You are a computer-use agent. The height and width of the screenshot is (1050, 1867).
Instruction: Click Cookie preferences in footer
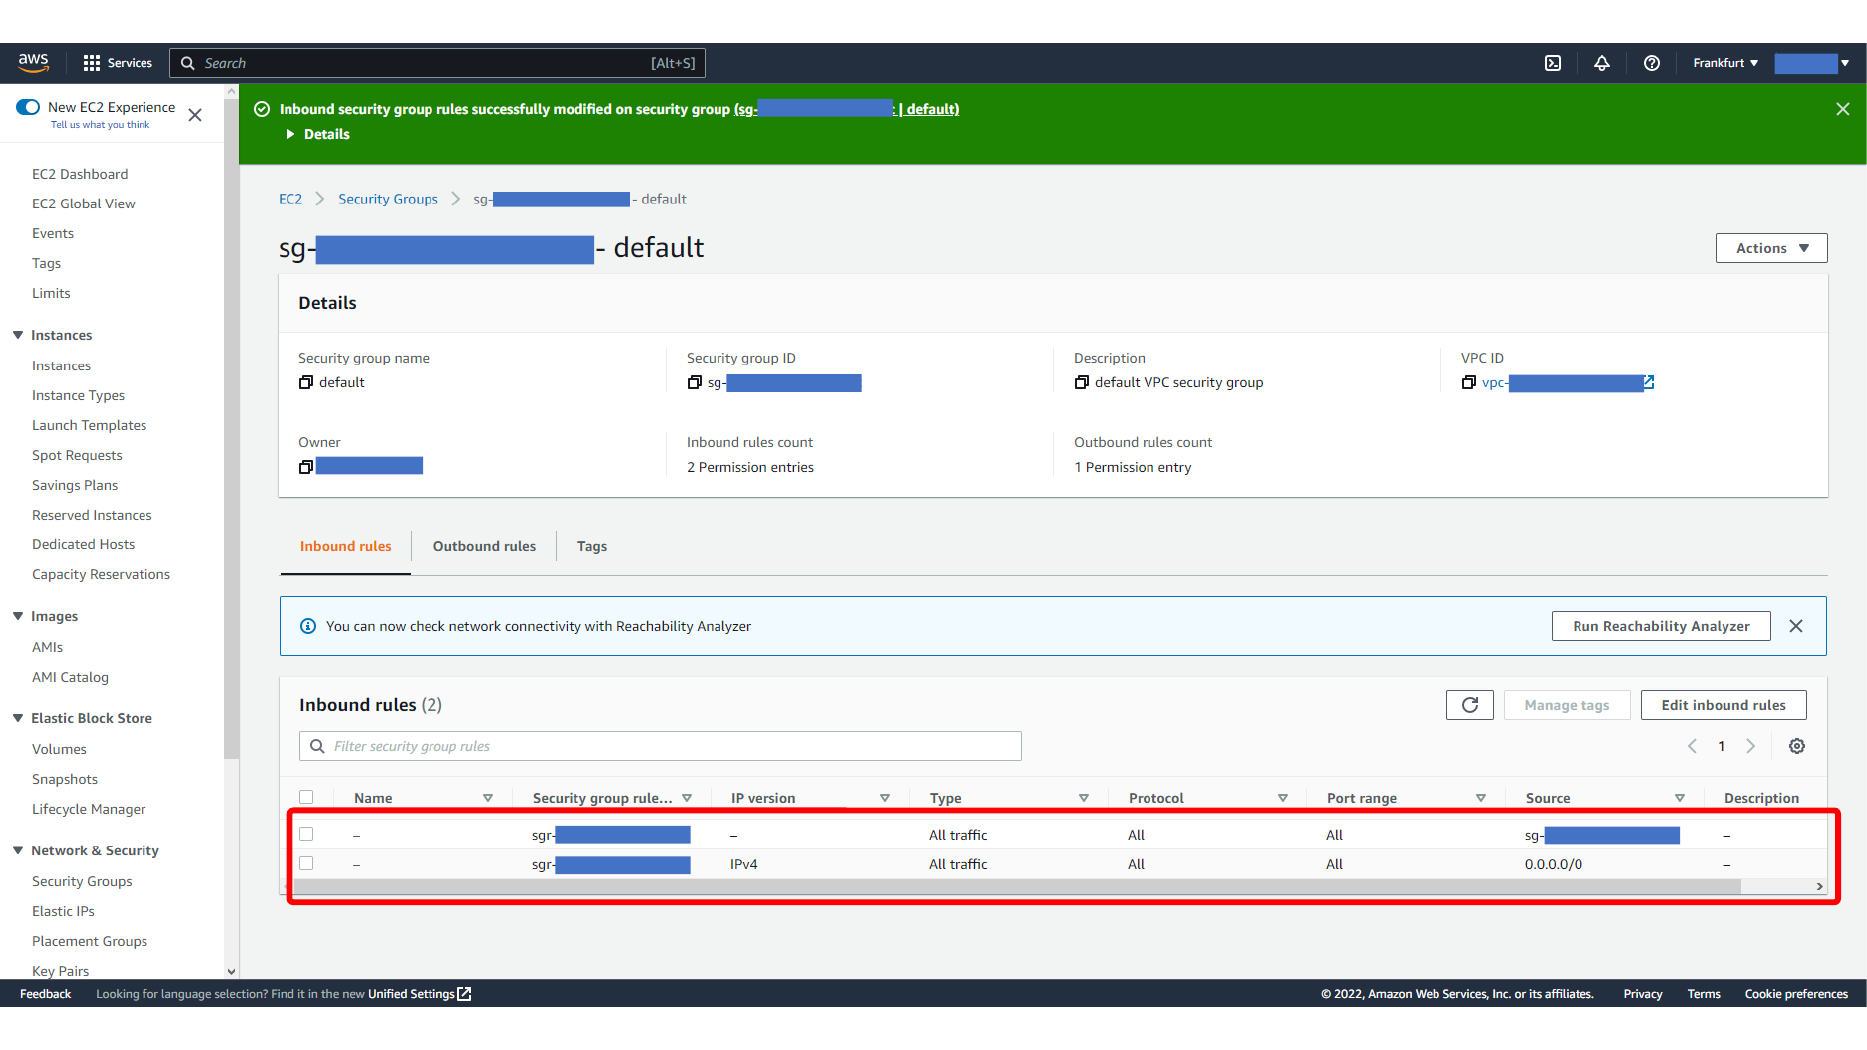[x=1796, y=994]
